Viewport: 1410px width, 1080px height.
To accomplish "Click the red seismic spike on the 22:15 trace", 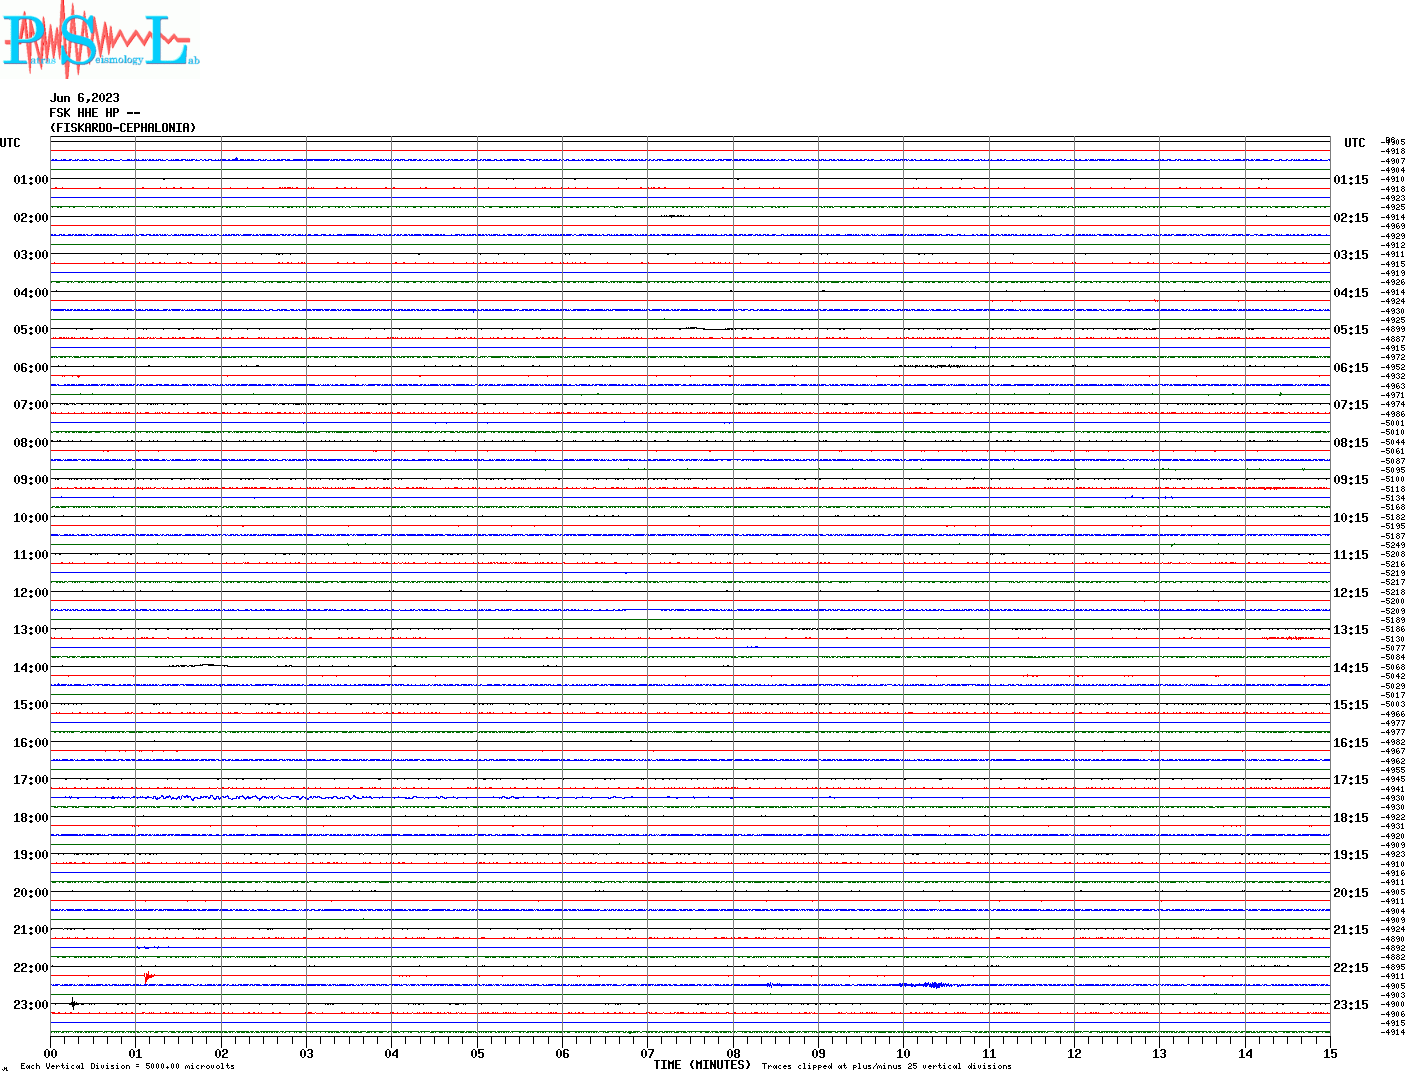I will (148, 976).
